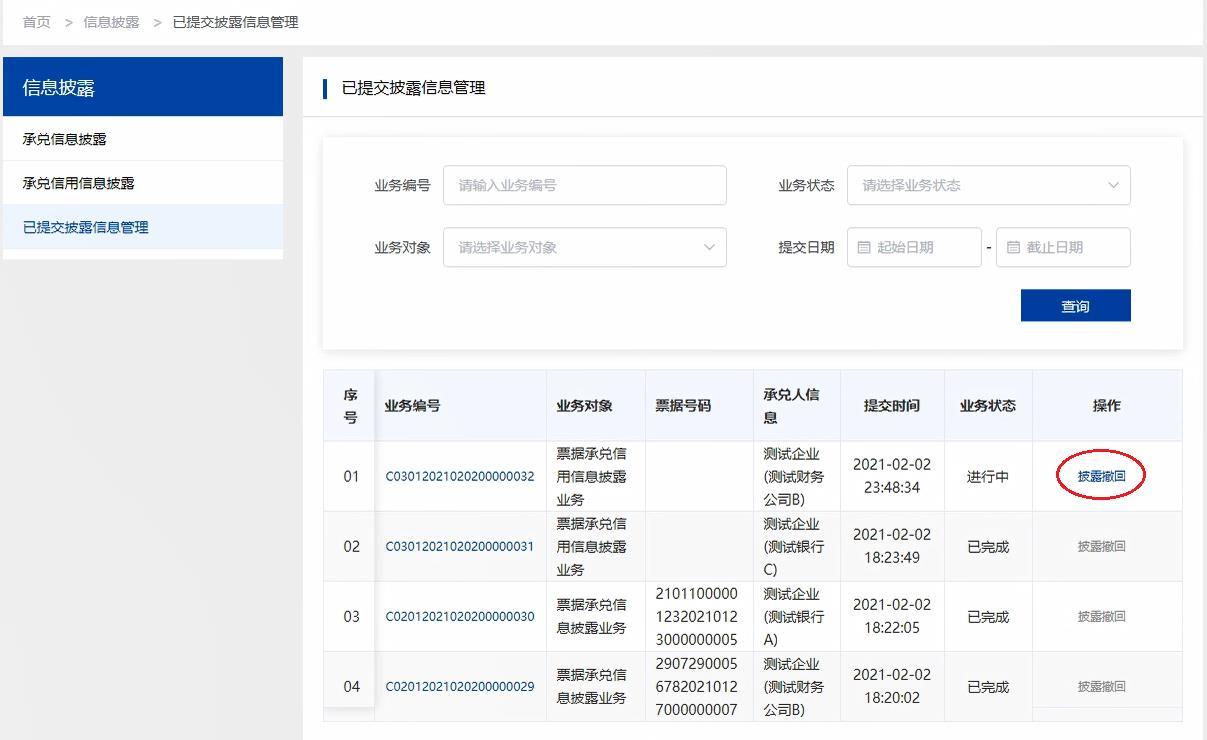1207x740 pixels.
Task: Open record C02012021020200000029
Action: 459,686
